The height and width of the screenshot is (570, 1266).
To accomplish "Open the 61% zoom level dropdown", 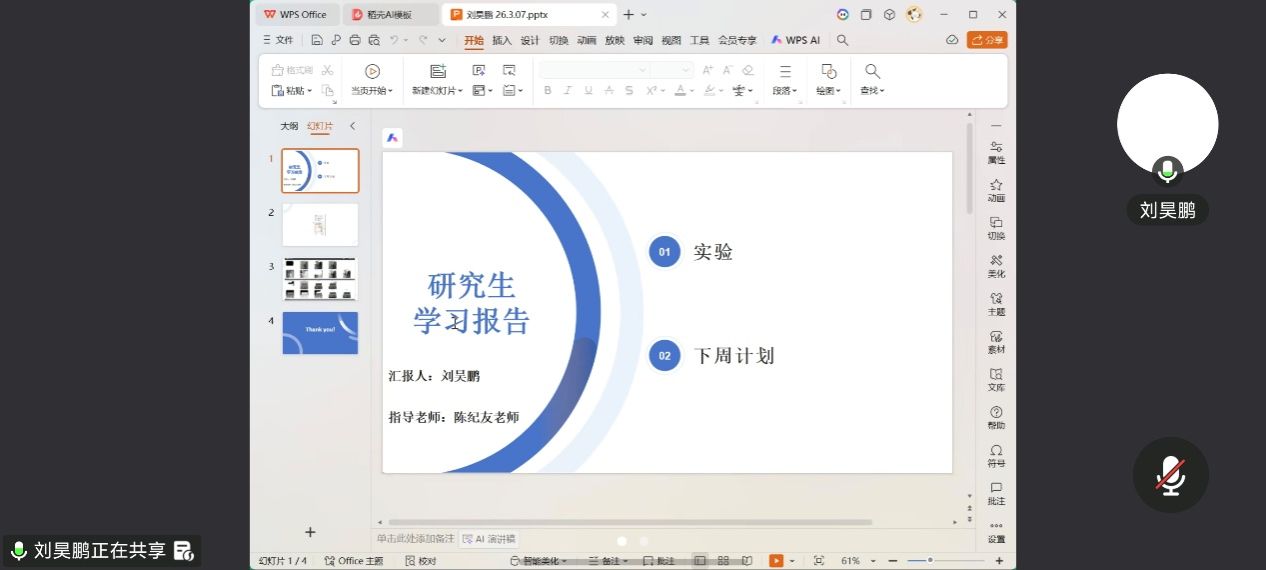I will [x=856, y=561].
